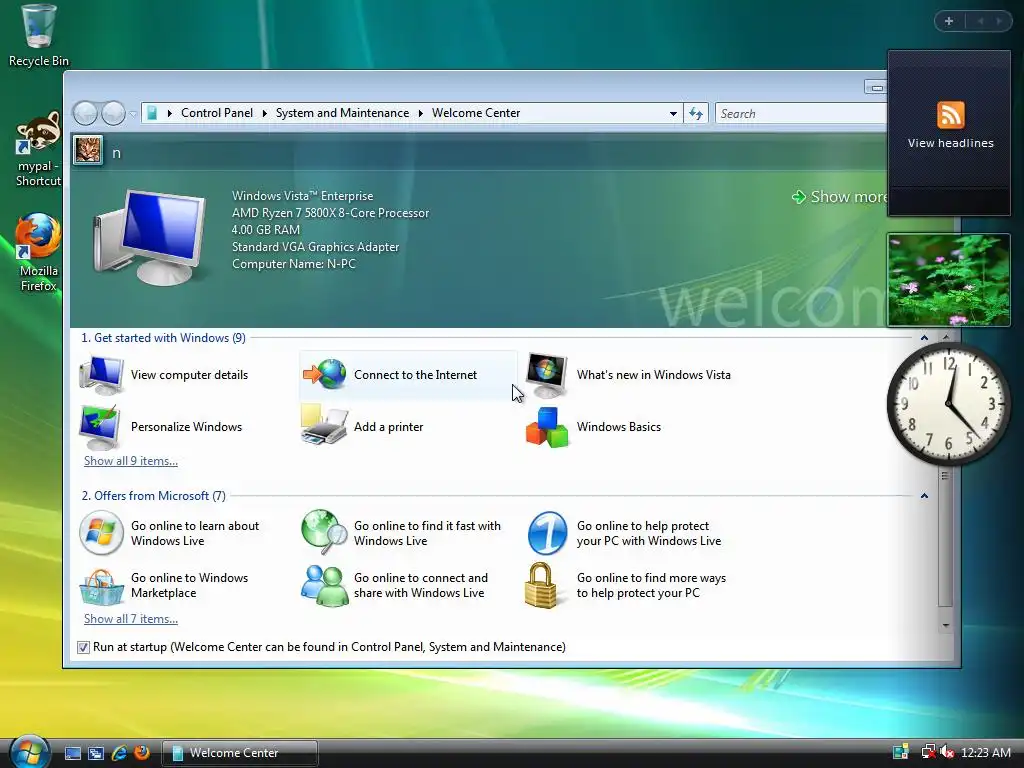Click the Switch between windows quick launch icon
Image resolution: width=1024 pixels, height=768 pixels.
(96, 753)
